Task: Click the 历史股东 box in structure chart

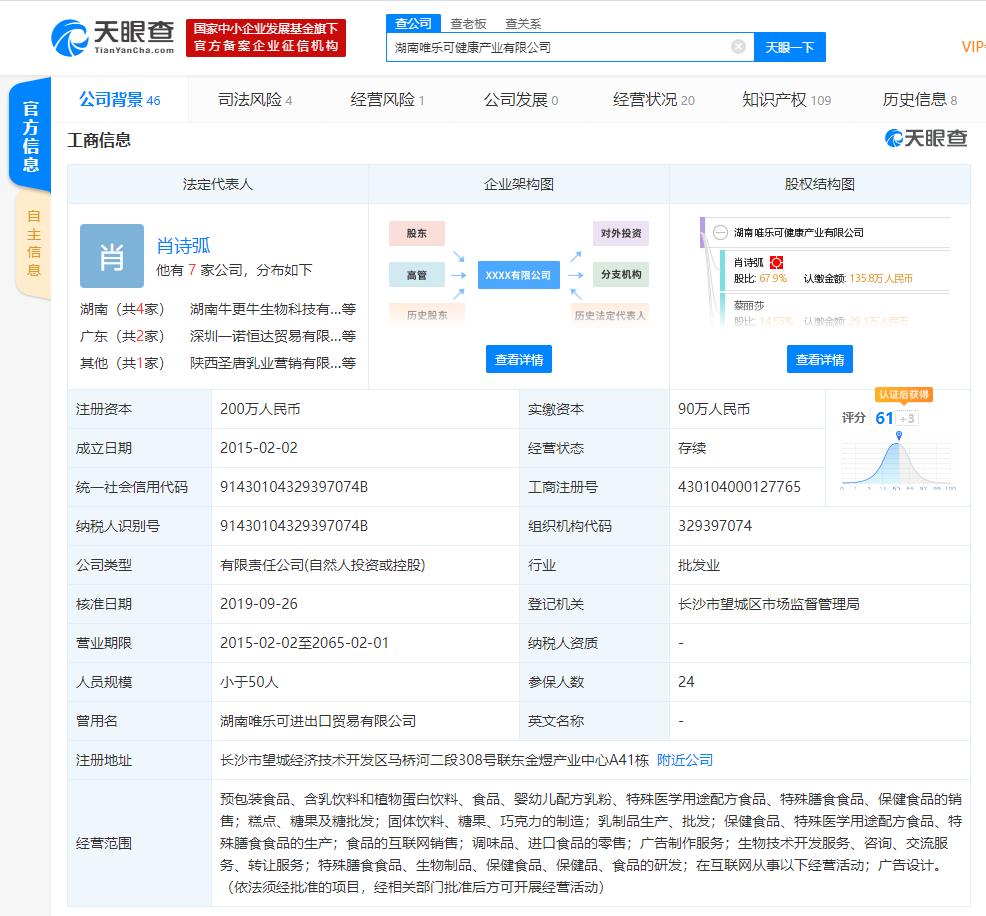Action: [426, 314]
